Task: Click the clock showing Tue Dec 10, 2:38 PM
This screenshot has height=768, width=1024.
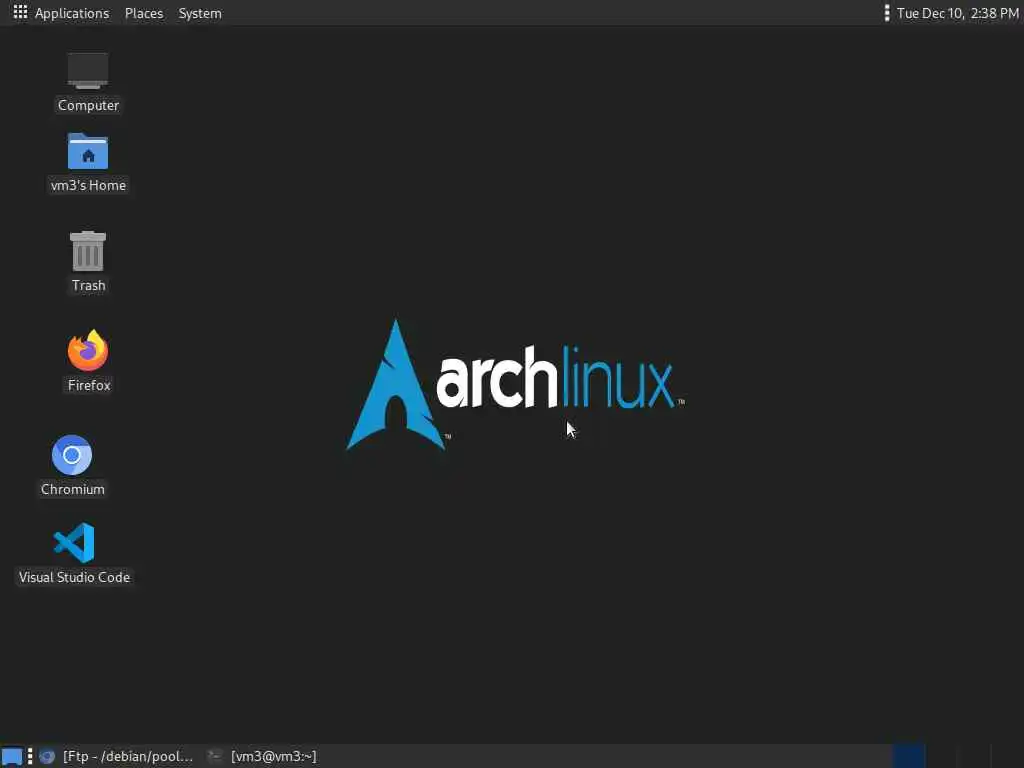Action: 957,13
